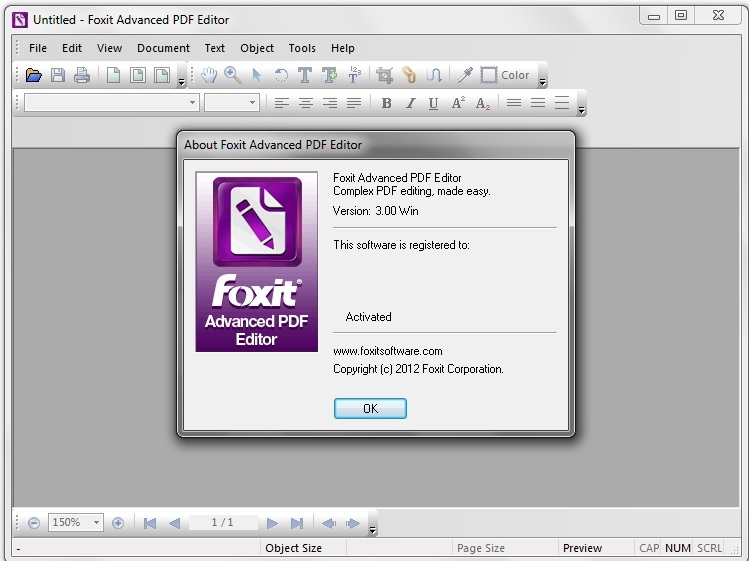
Task: Click OK to close About dialog
Action: tap(370, 409)
